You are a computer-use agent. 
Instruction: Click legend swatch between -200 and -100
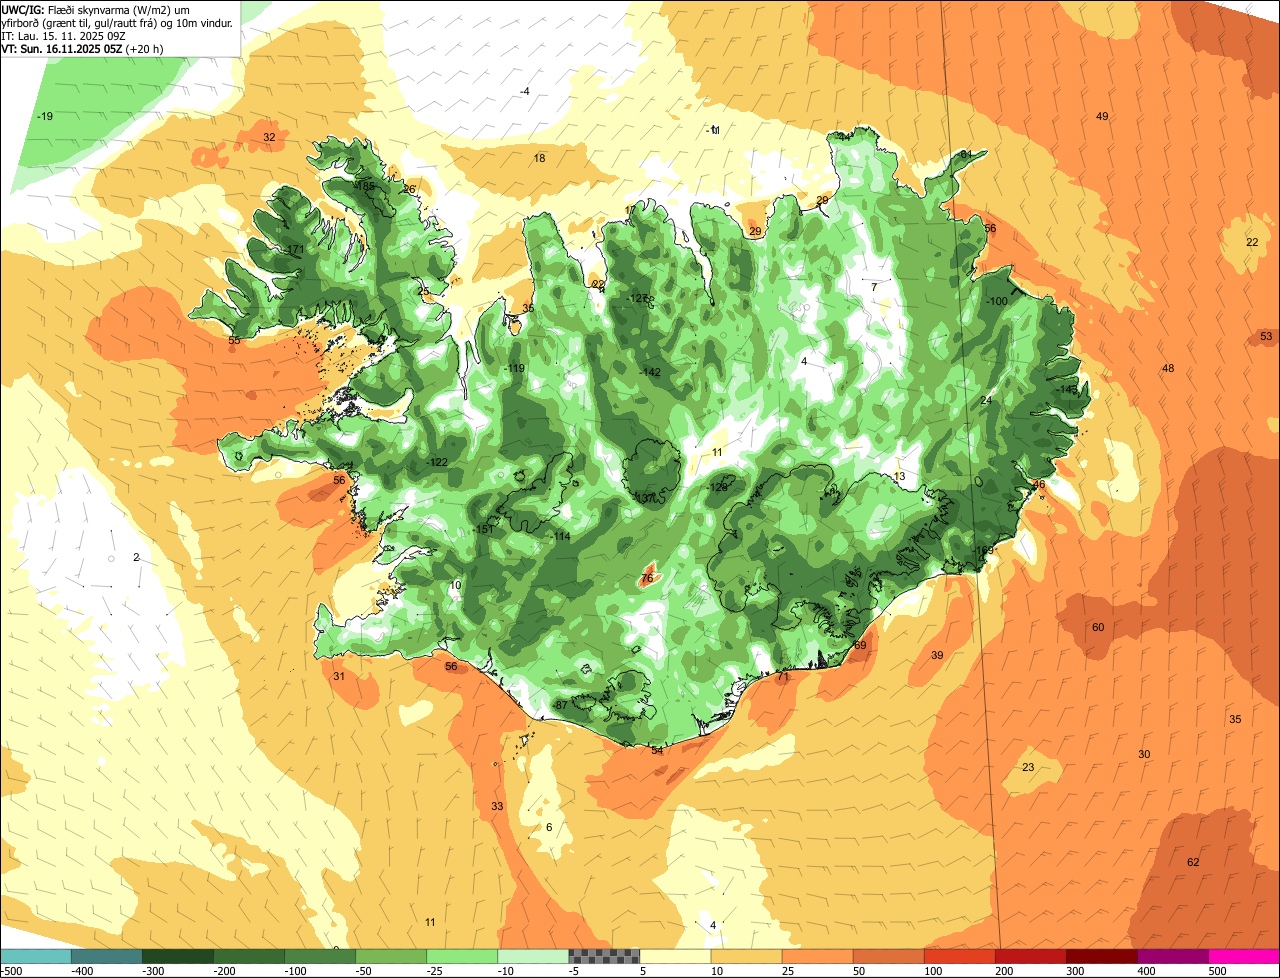click(x=248, y=956)
